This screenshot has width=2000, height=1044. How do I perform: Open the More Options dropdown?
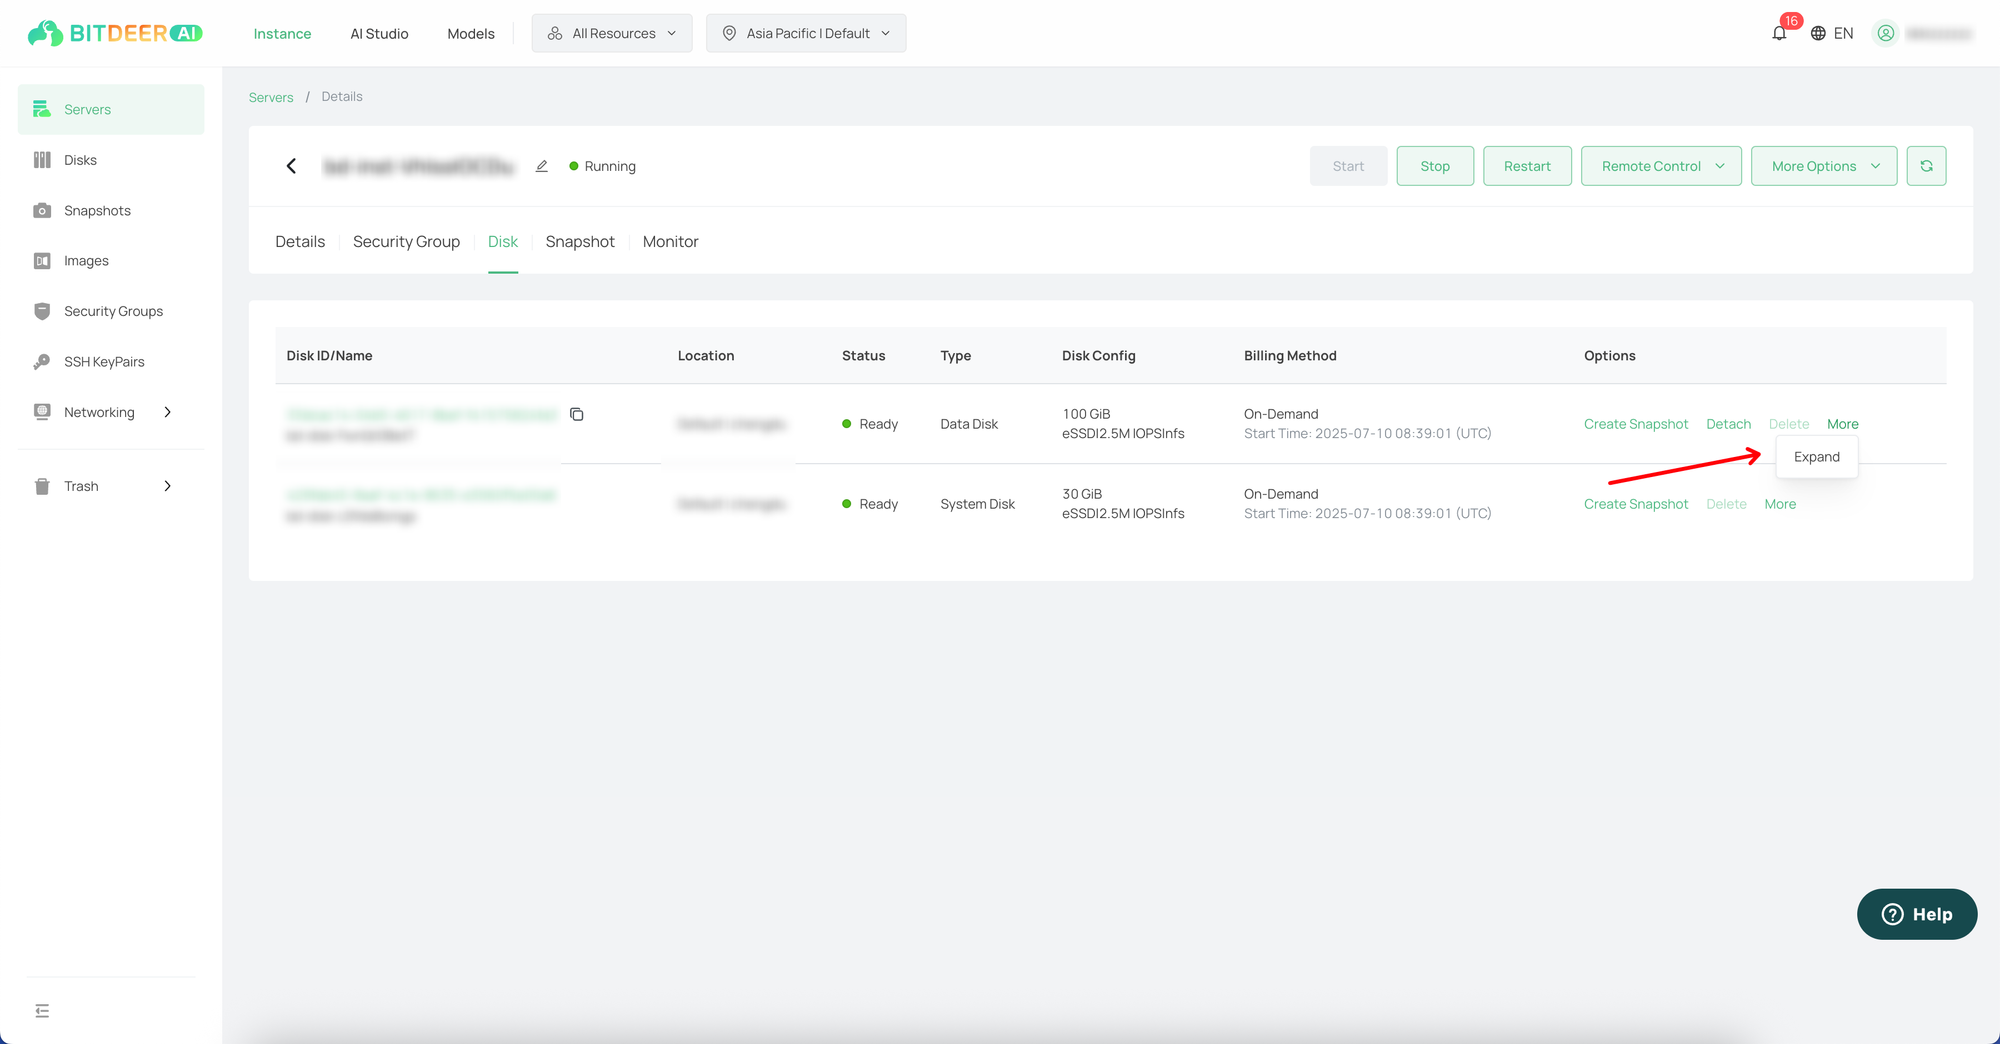tap(1824, 166)
